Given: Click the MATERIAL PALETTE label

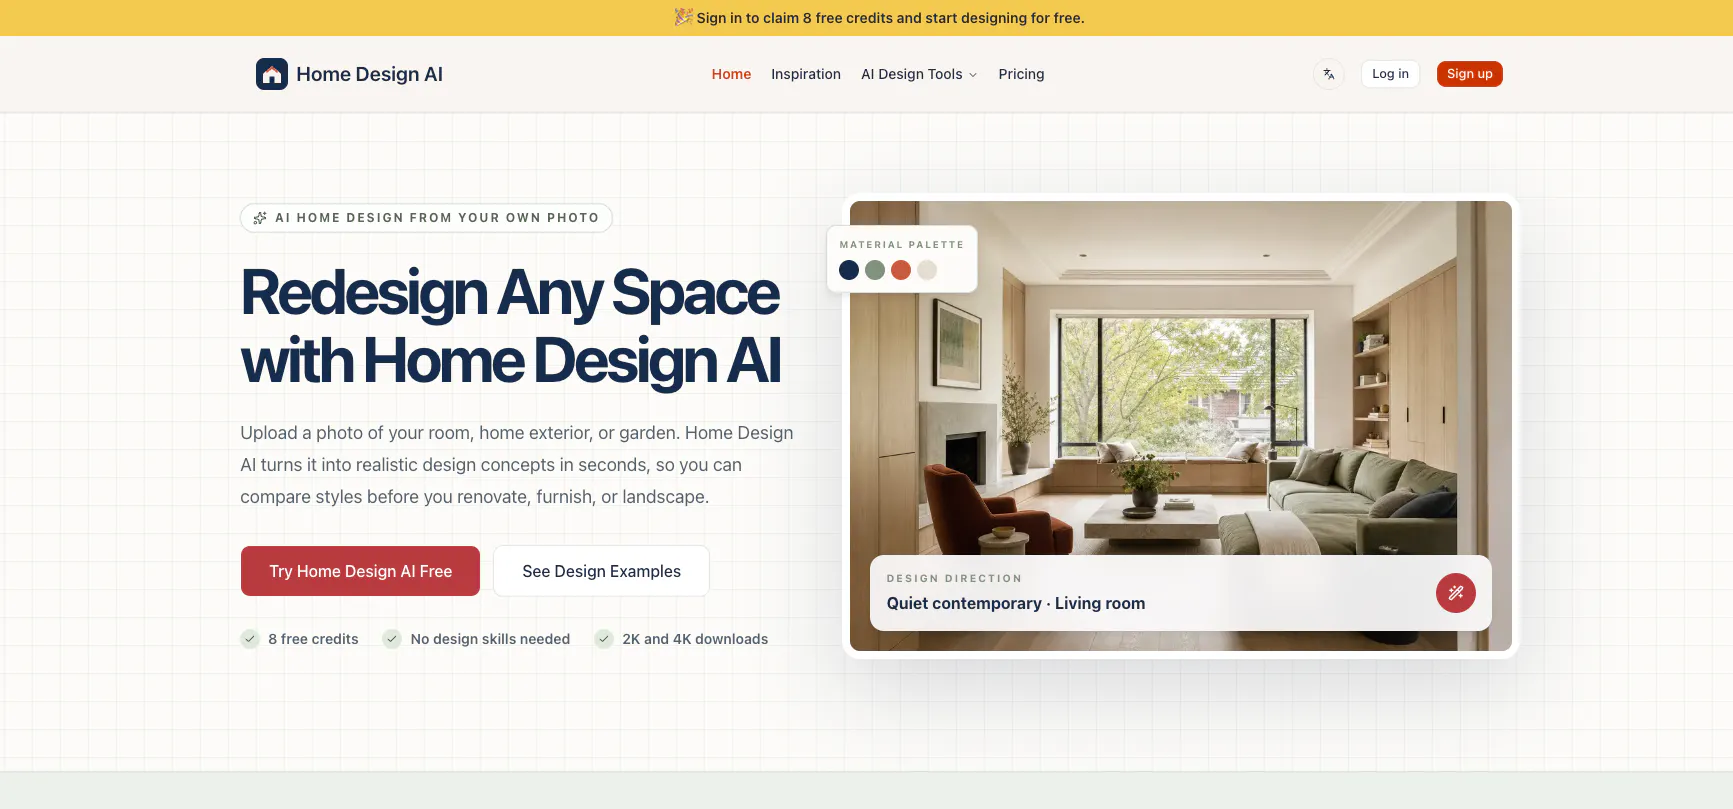Looking at the screenshot, I should click(x=901, y=245).
